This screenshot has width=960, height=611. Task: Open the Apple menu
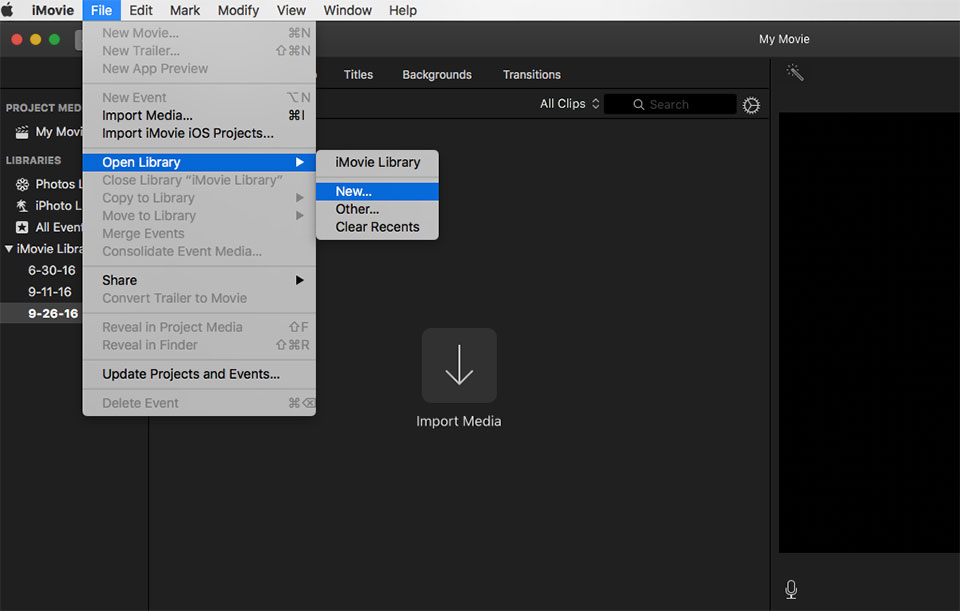pyautogui.click(x=8, y=10)
